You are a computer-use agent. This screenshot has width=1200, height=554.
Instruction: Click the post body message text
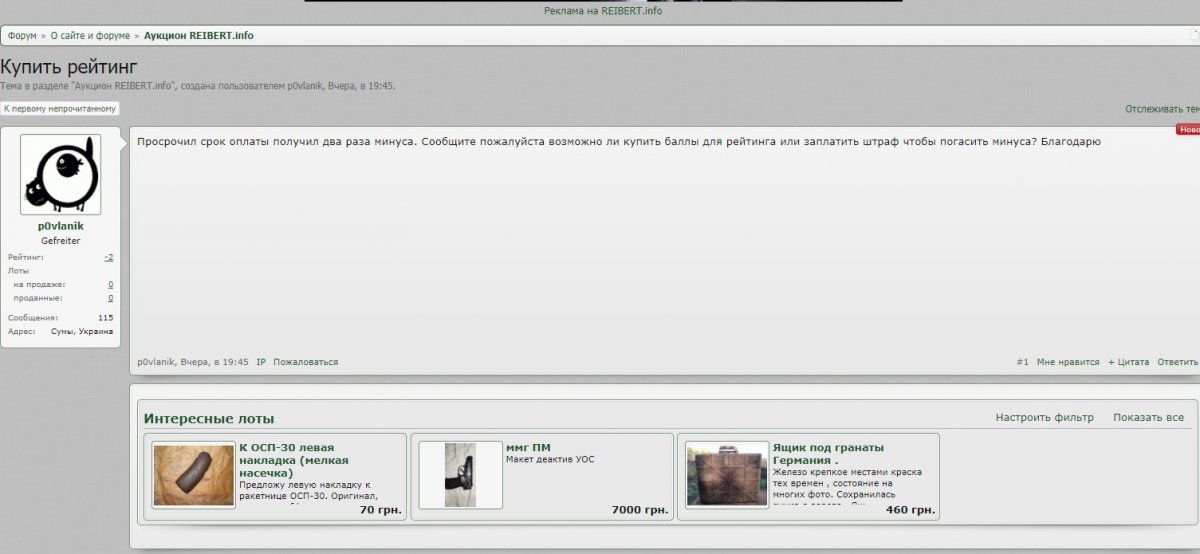(619, 142)
